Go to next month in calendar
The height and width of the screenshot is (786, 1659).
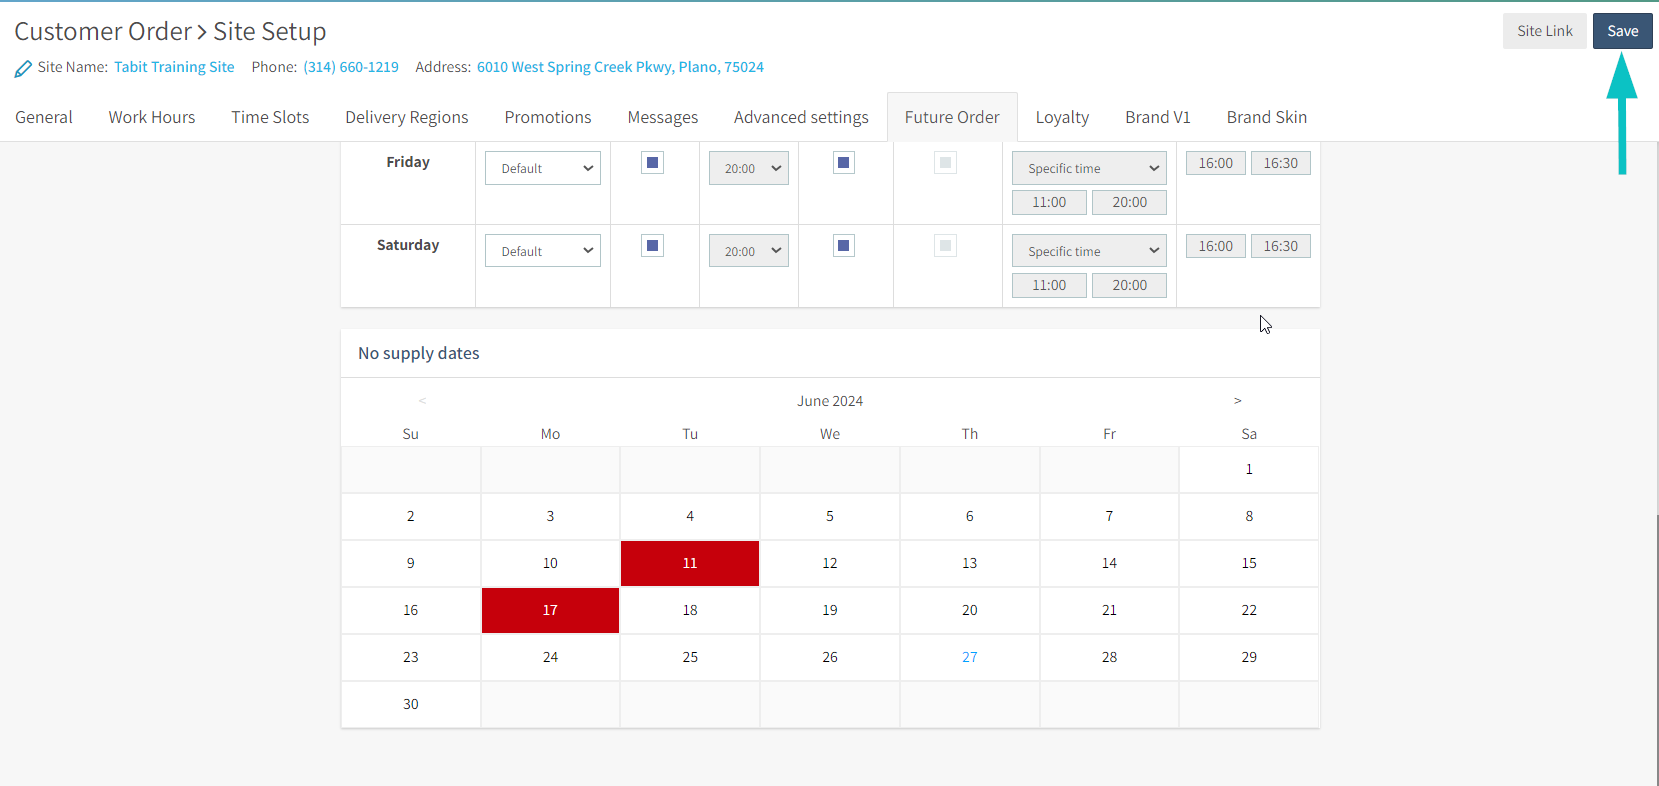click(1237, 400)
